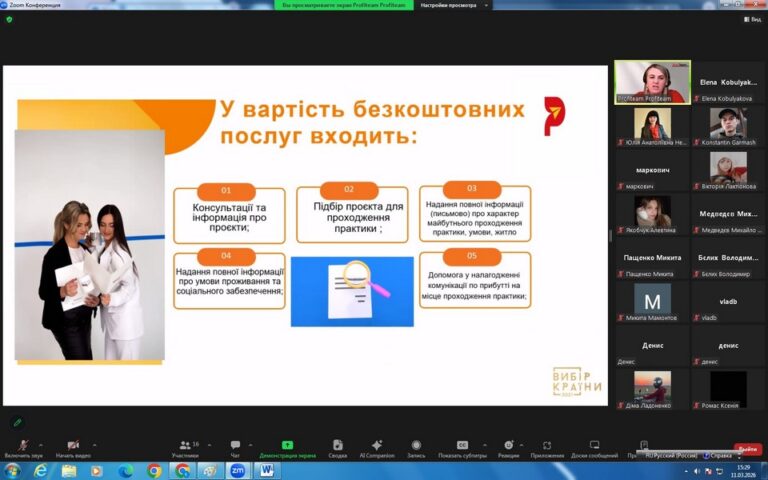Start camera with Начать видео button
The height and width of the screenshot is (480, 768).
tap(72, 447)
